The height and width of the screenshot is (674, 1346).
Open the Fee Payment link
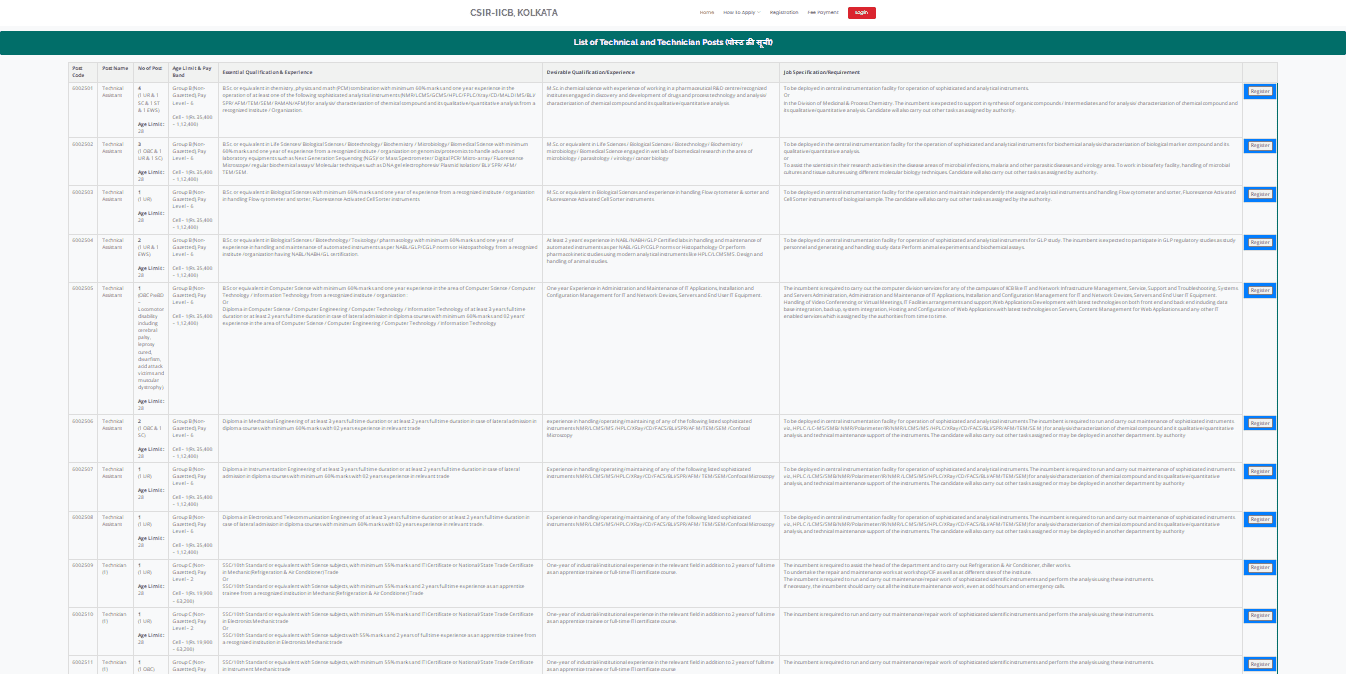[823, 12]
